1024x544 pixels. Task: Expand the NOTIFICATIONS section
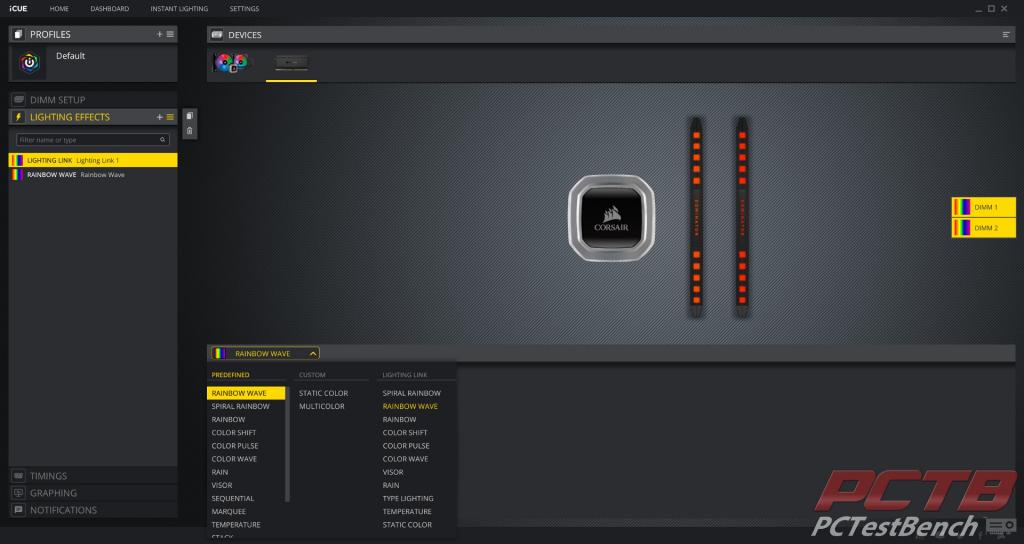[x=93, y=510]
